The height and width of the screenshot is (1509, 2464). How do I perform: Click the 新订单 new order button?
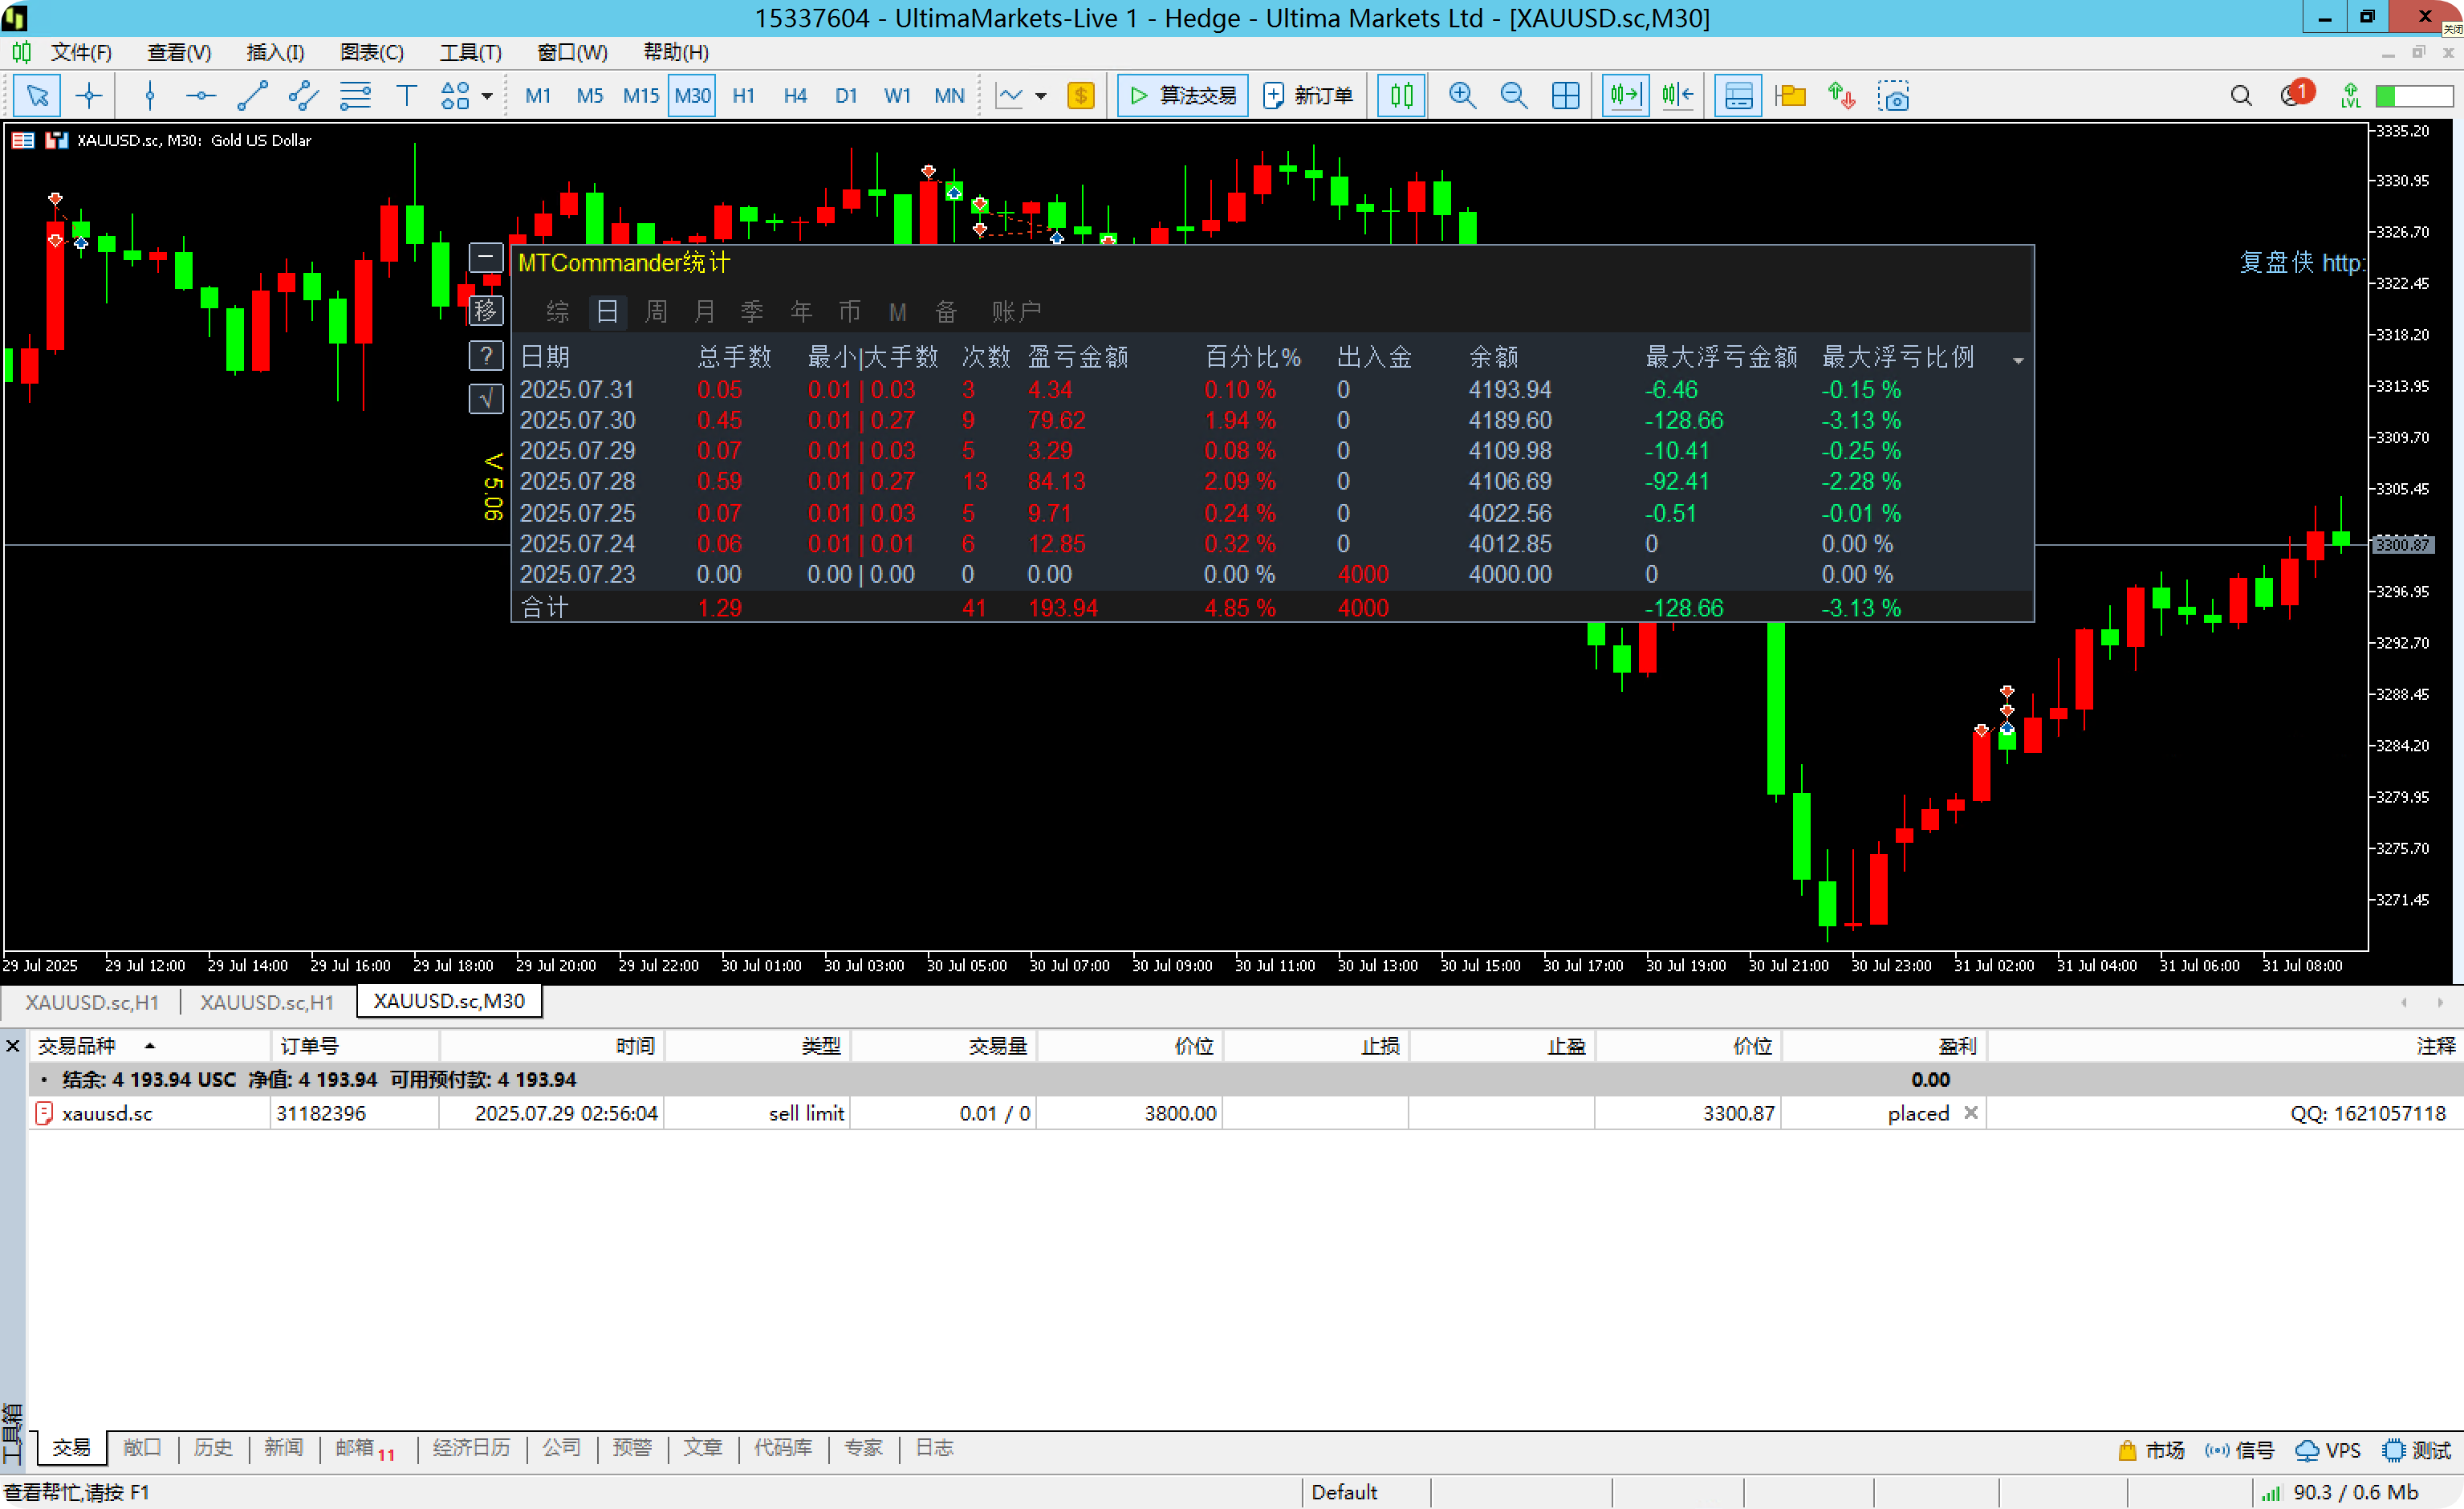[x=1308, y=96]
